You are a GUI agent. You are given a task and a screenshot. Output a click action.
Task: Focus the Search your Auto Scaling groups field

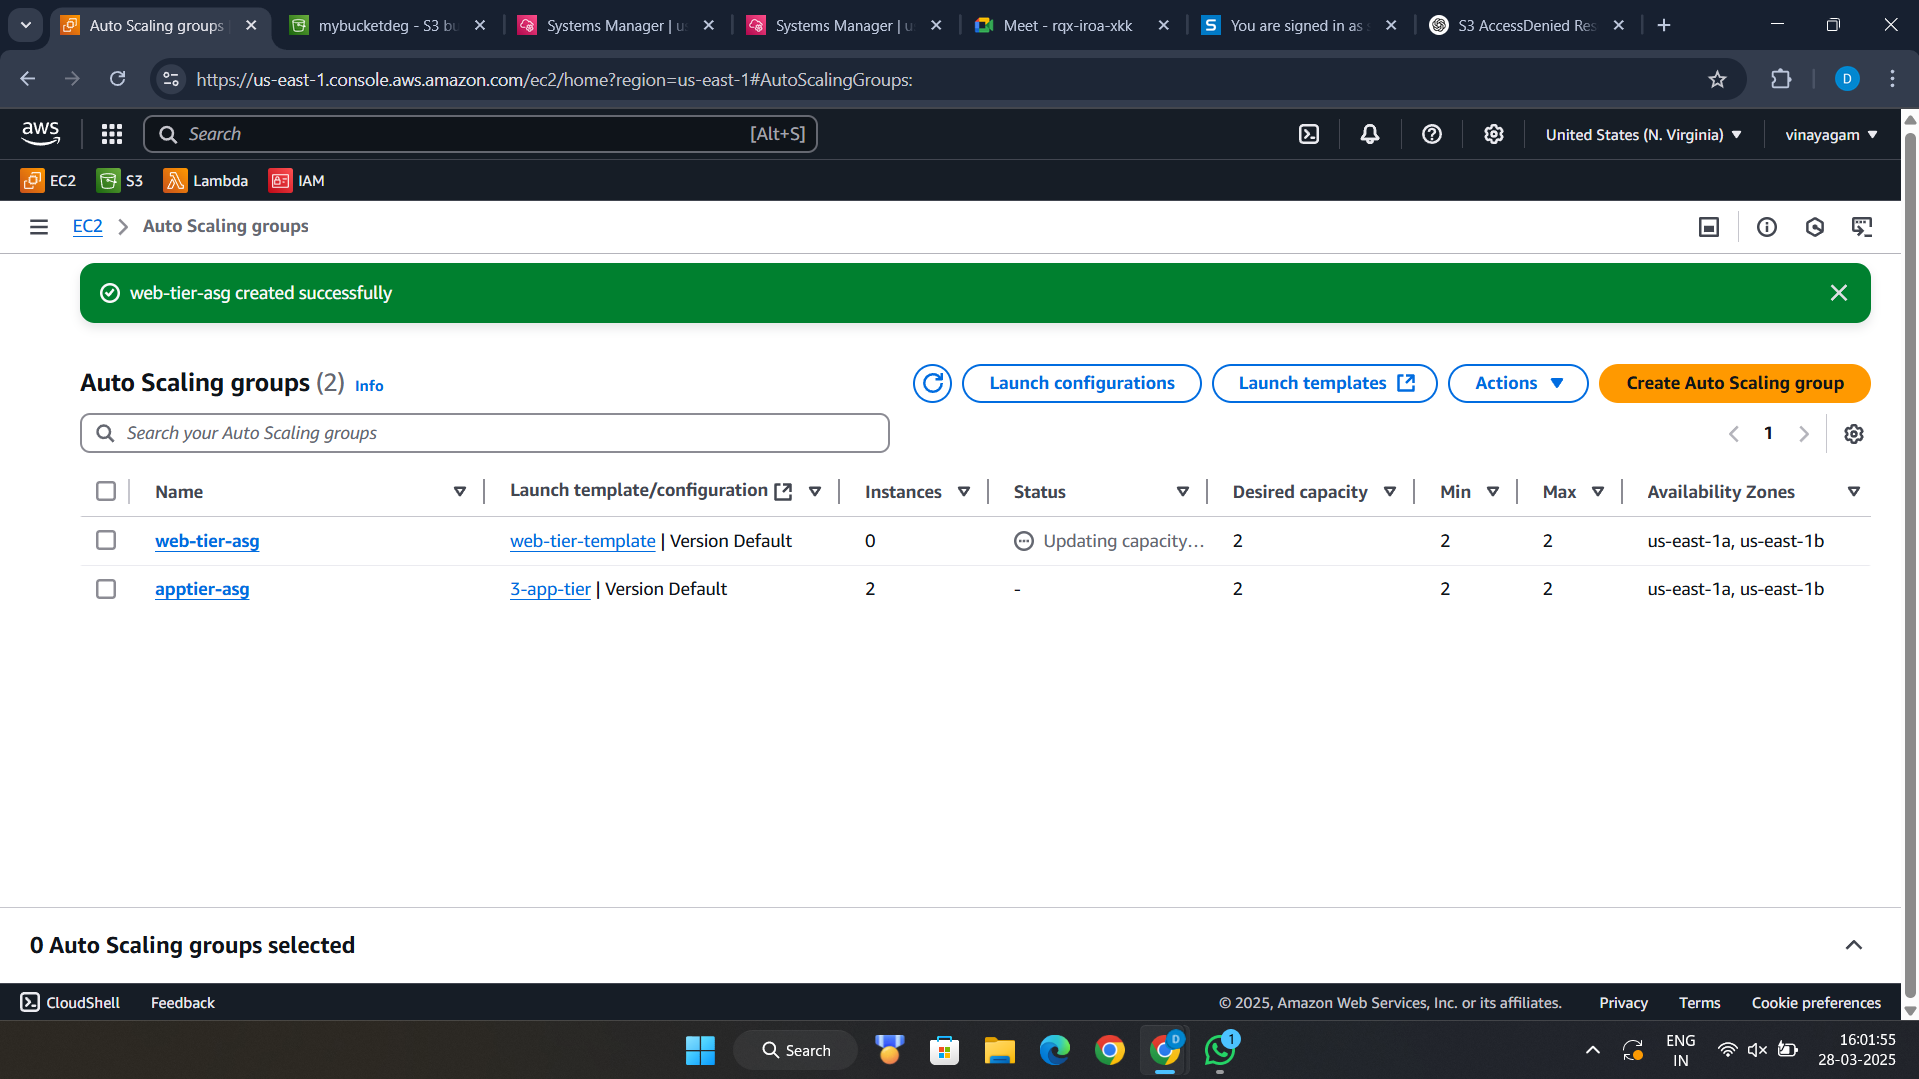coord(485,433)
